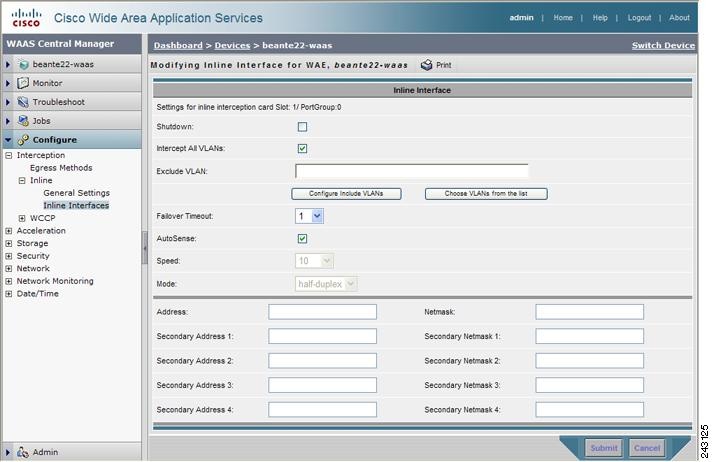Viewport: 712px width, 462px height.
Task: Click the Submit button
Action: point(603,448)
